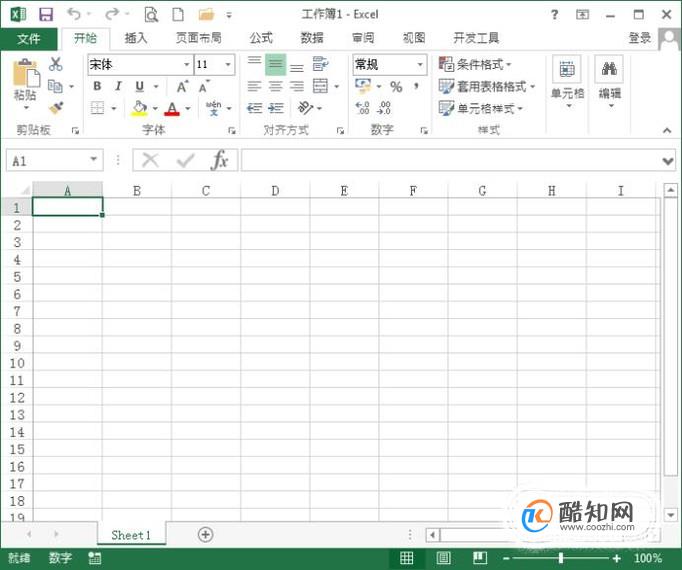
Task: Decrease the indent
Action: pos(254,107)
